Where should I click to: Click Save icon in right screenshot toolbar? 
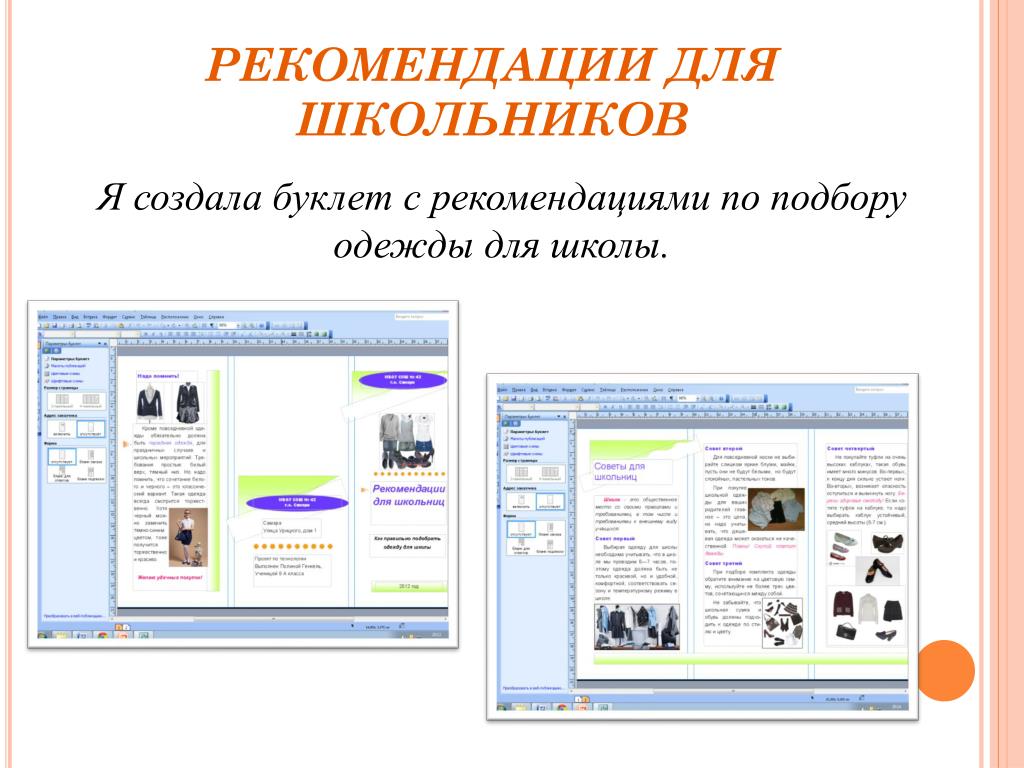pos(514,398)
